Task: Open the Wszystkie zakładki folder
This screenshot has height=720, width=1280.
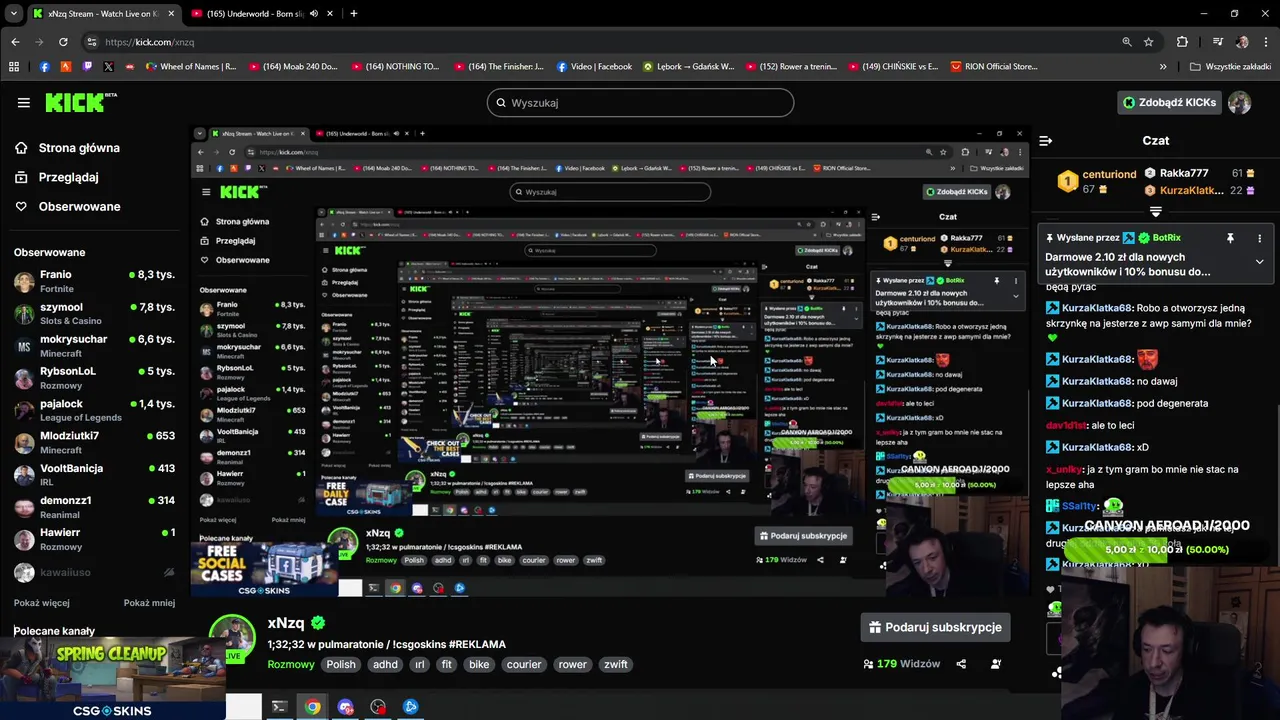Action: click(1230, 67)
